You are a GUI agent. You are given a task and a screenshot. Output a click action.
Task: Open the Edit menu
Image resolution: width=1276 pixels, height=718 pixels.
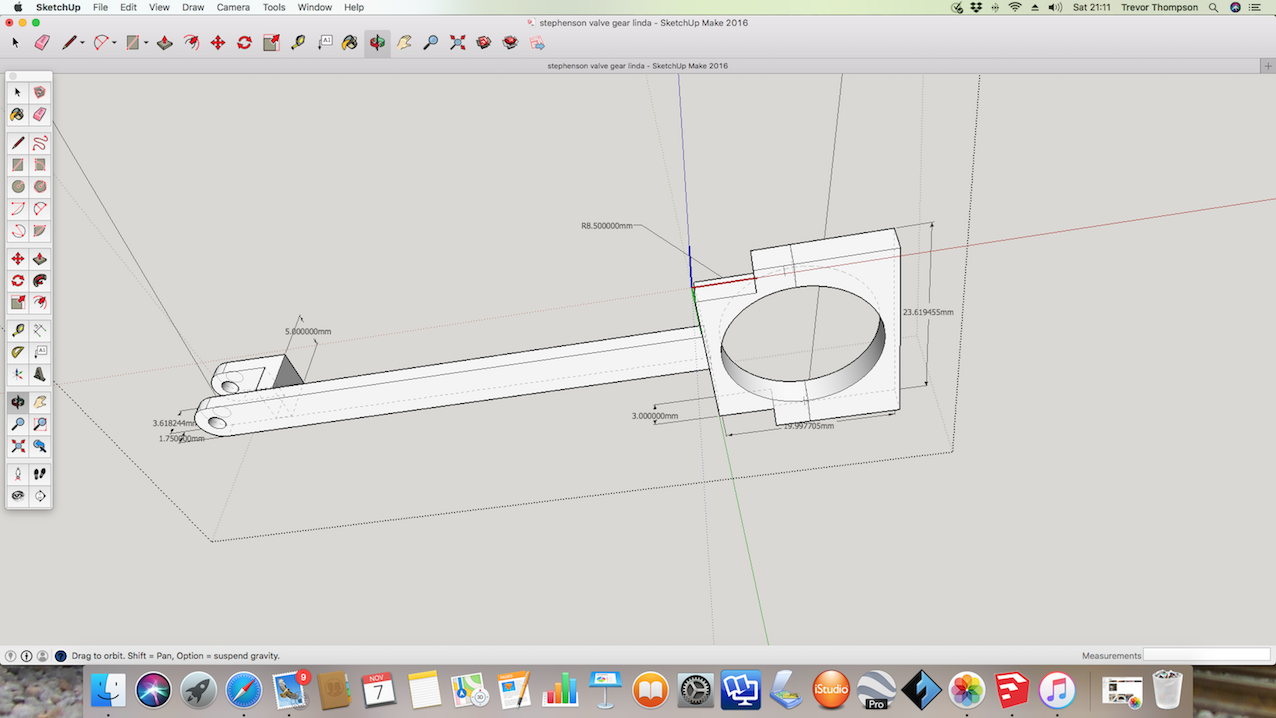point(128,7)
